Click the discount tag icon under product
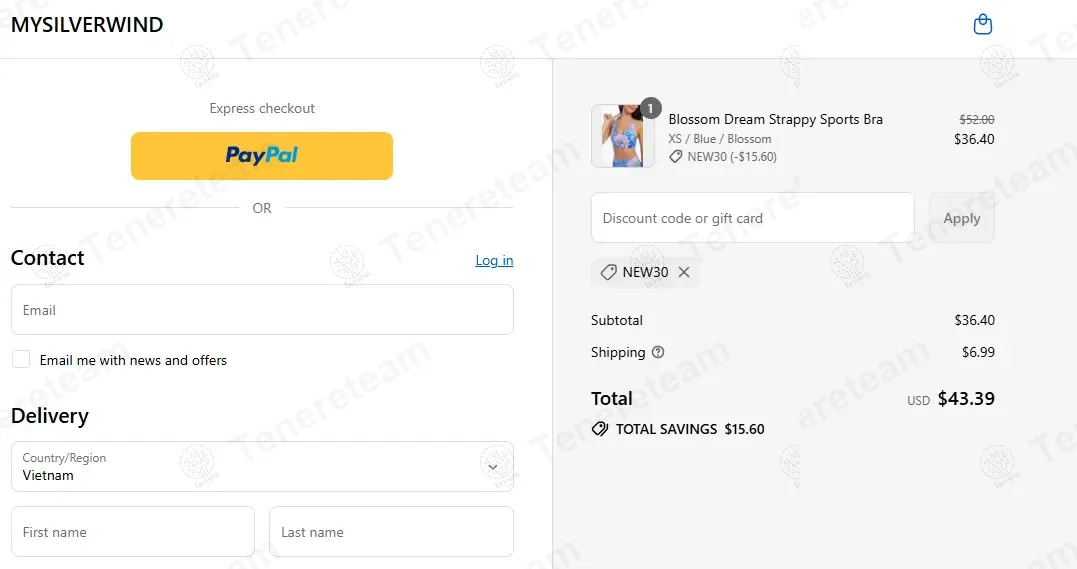The width and height of the screenshot is (1077, 569). click(676, 157)
